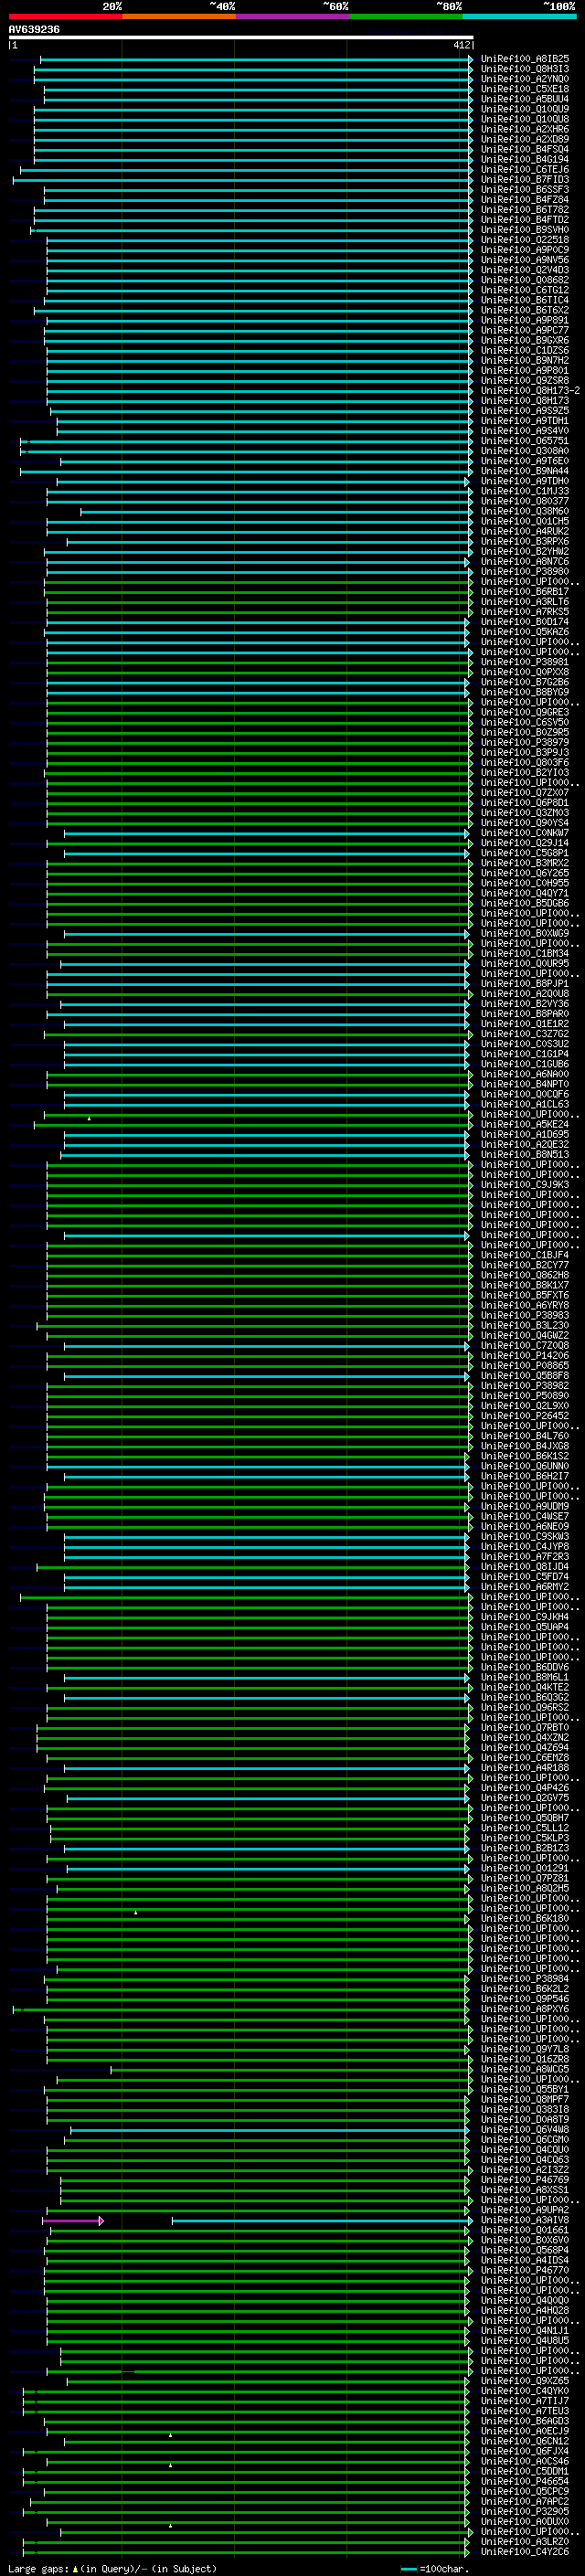Image resolution: width=585 pixels, height=2576 pixels.
Task: Click the red 20% identity legend segment
Action: [x=65, y=16]
